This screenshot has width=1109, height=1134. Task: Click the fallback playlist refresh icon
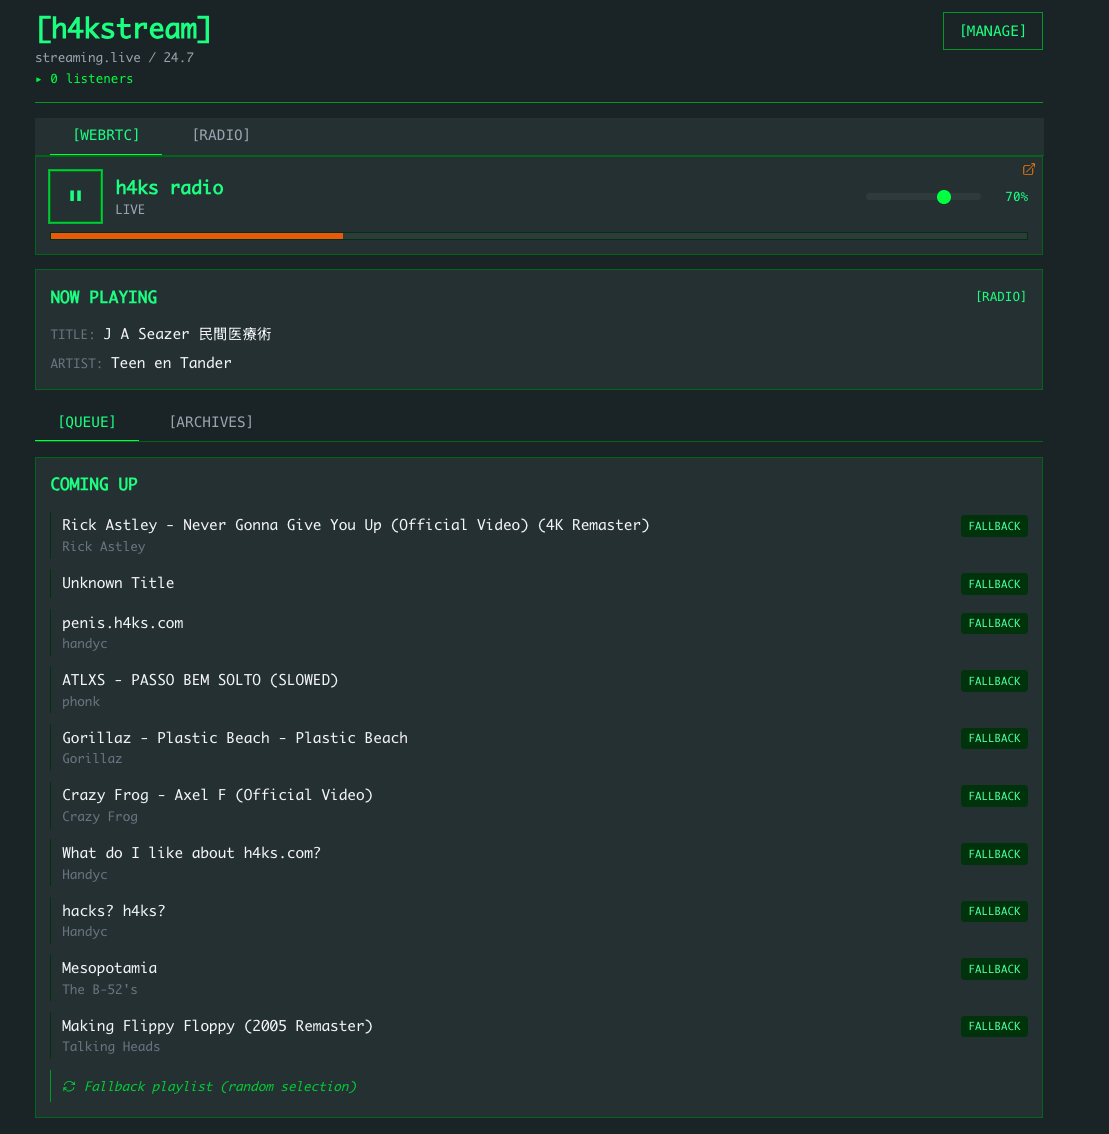click(x=69, y=1087)
